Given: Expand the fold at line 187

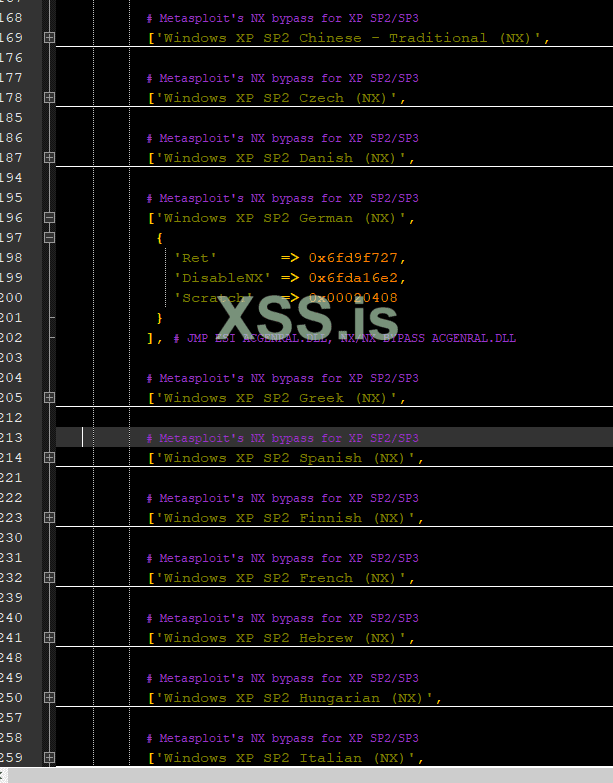Looking at the screenshot, I should point(49,157).
